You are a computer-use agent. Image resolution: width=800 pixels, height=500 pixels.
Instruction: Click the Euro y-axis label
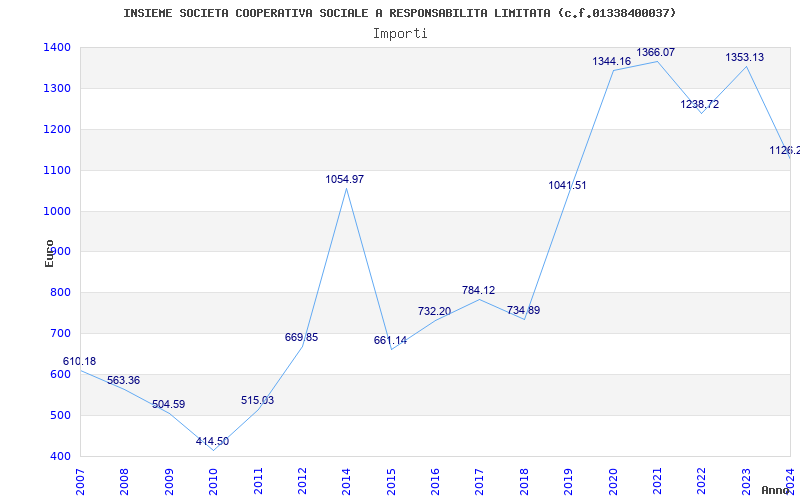(49, 254)
